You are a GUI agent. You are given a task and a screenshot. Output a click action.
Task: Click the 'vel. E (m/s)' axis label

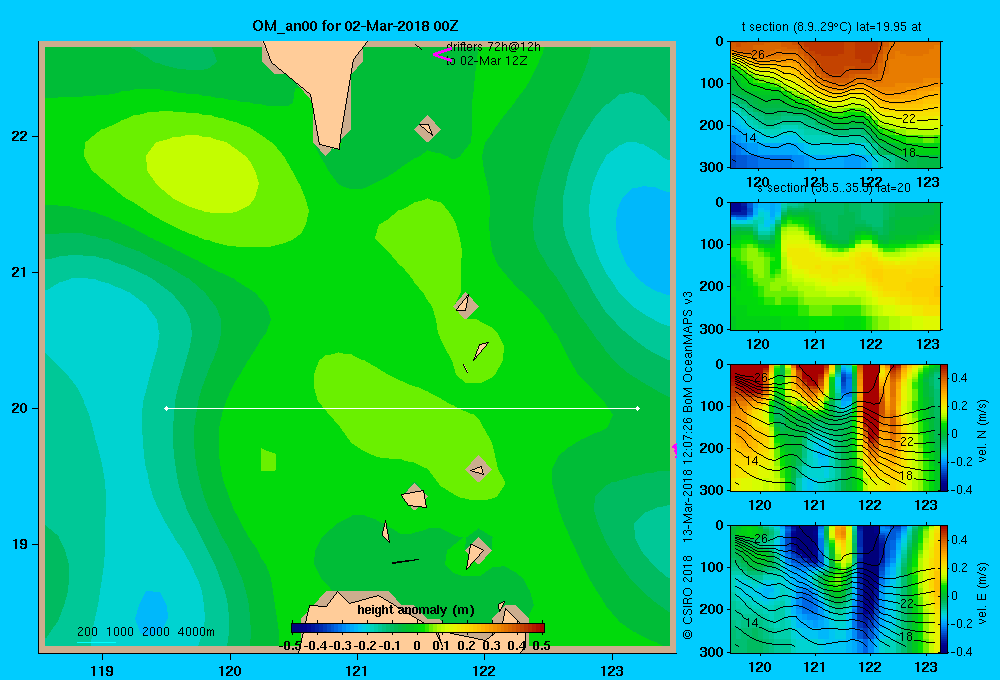982,592
